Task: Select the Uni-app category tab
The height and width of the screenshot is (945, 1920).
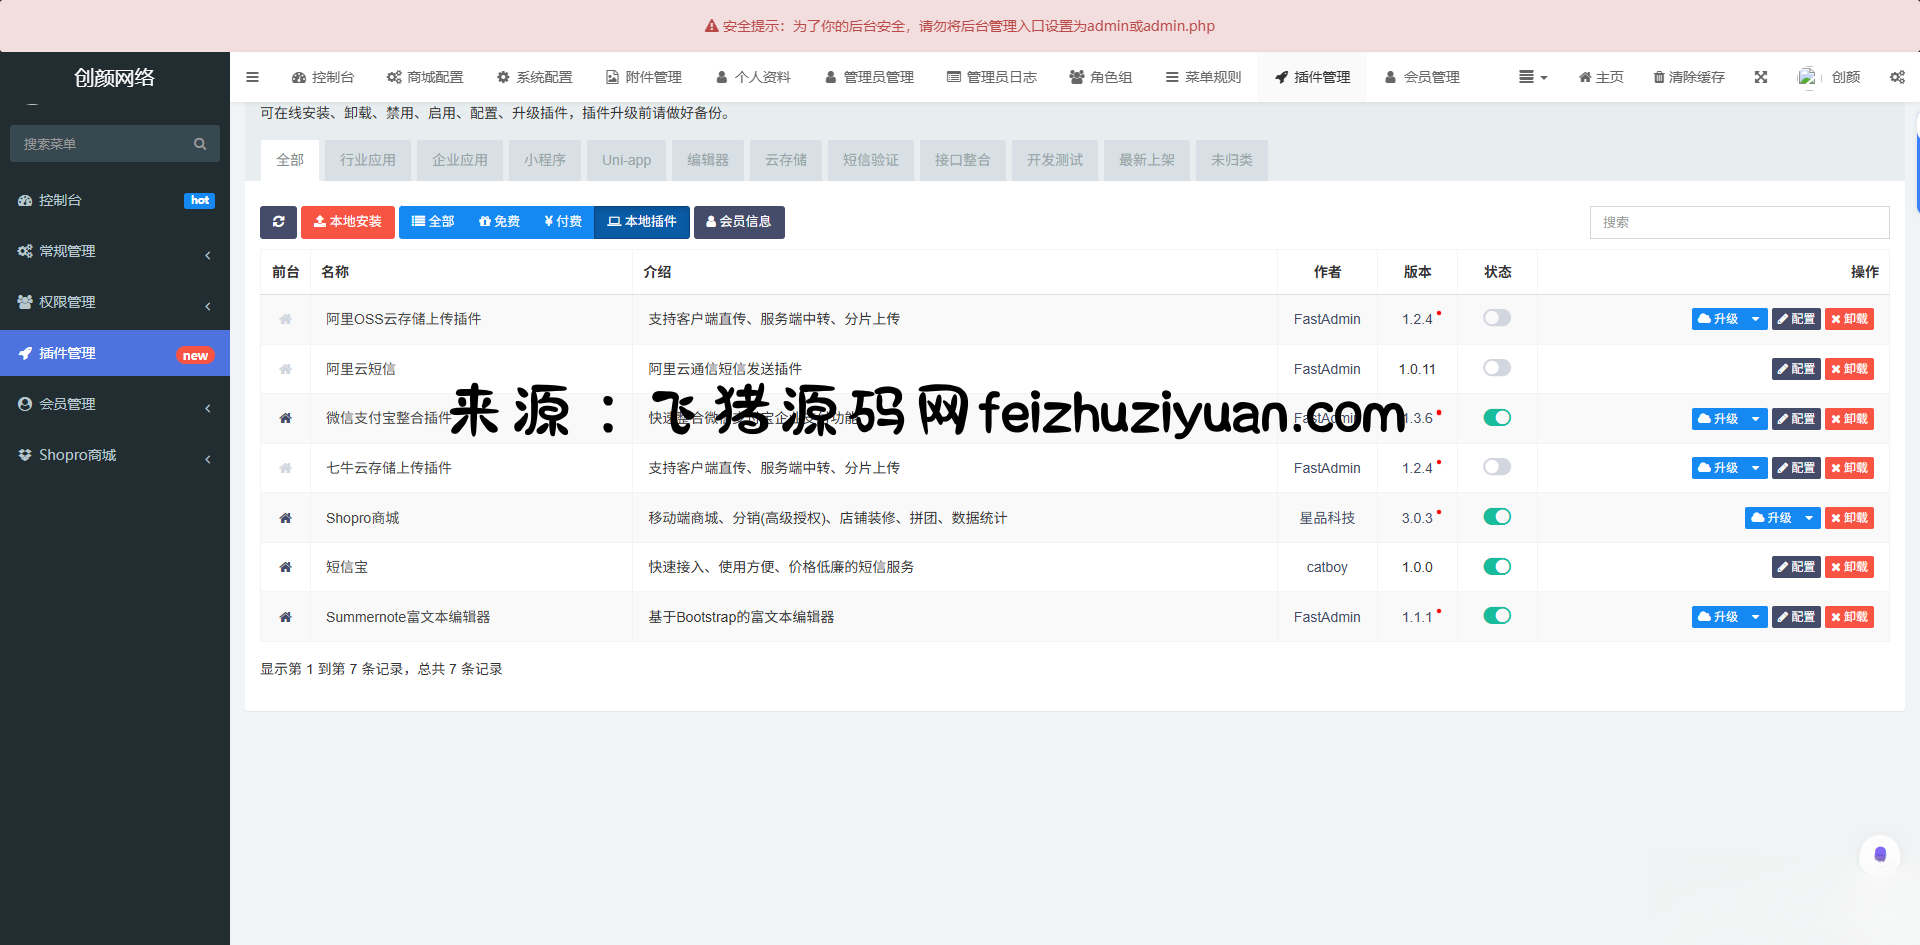Action: 626,160
